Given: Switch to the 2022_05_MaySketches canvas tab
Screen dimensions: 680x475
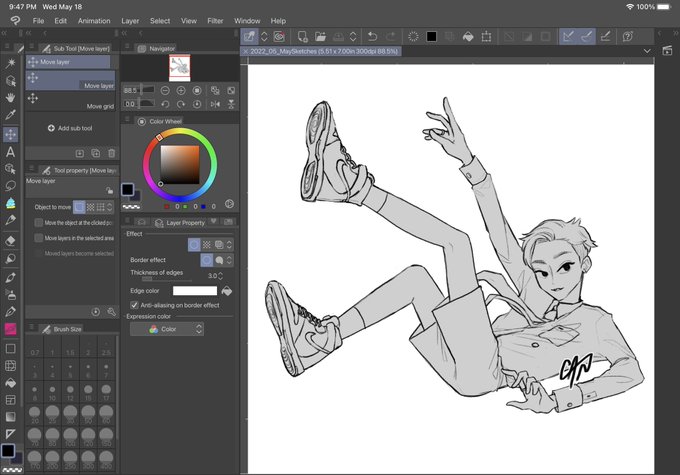Looking at the screenshot, I should 321,51.
